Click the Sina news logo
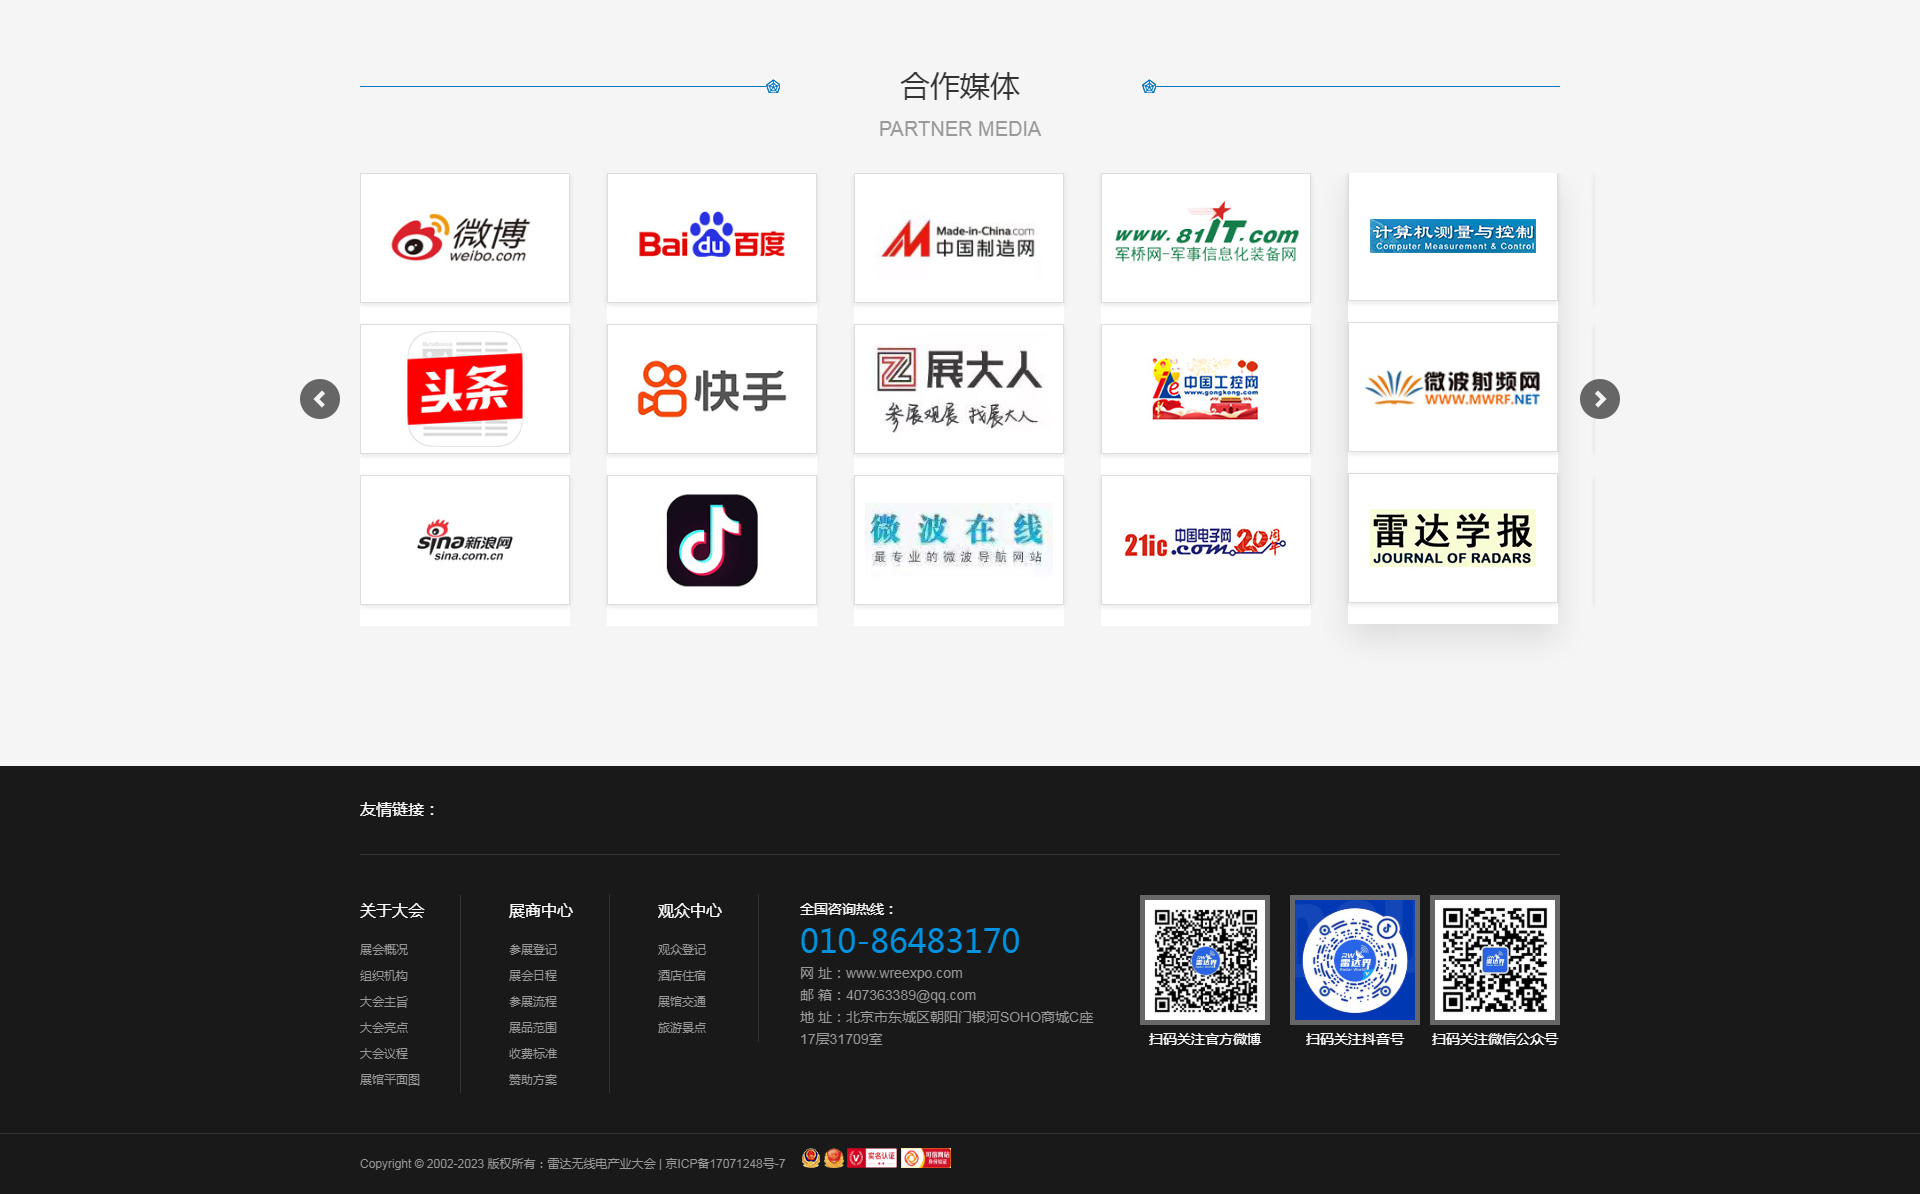The height and width of the screenshot is (1194, 1920). [x=464, y=540]
